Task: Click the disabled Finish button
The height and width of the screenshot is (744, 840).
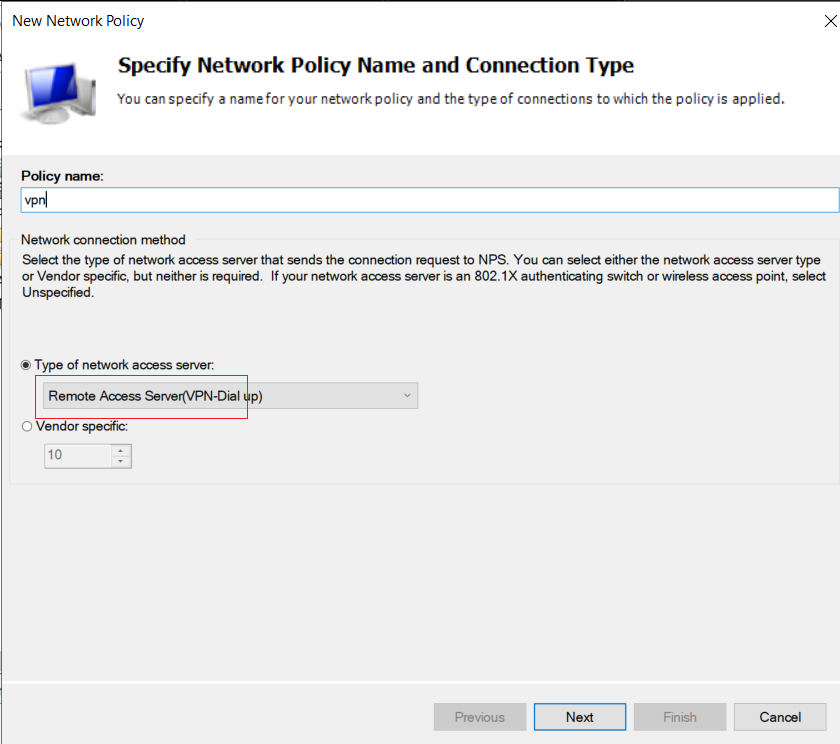Action: 680,717
